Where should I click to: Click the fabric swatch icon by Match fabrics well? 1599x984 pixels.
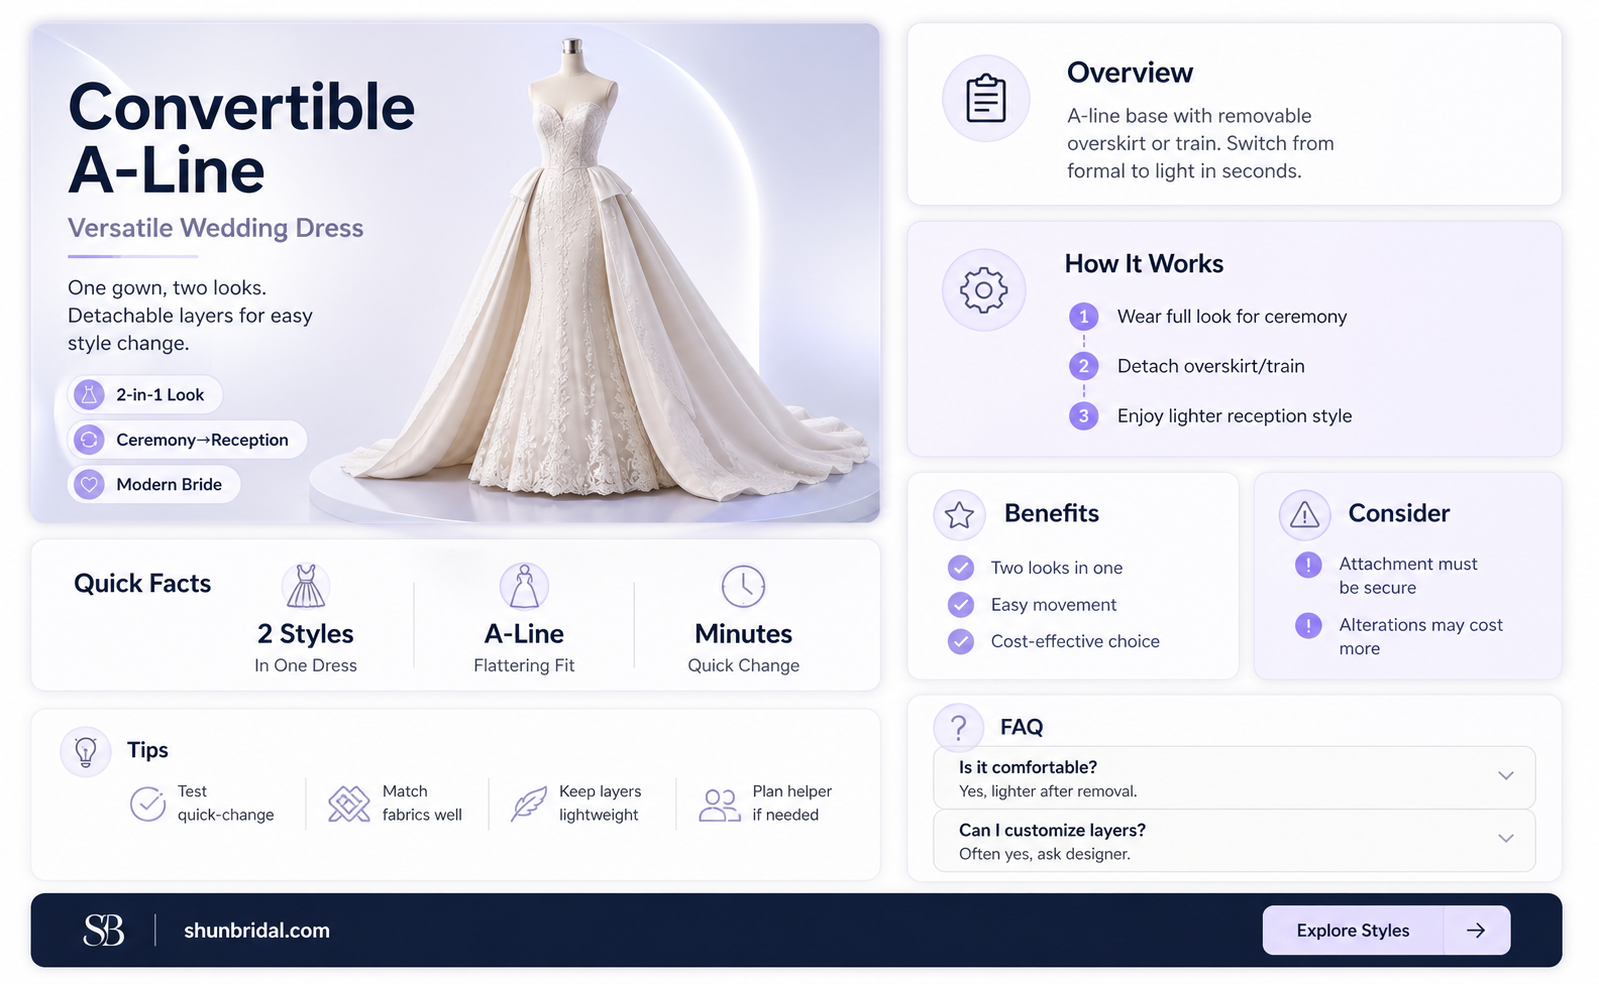(349, 803)
